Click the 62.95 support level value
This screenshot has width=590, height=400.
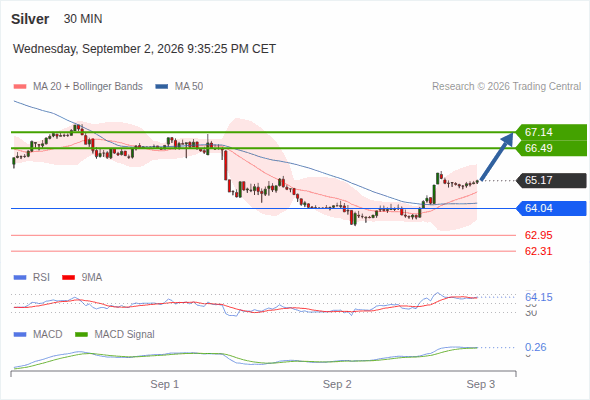538,236
